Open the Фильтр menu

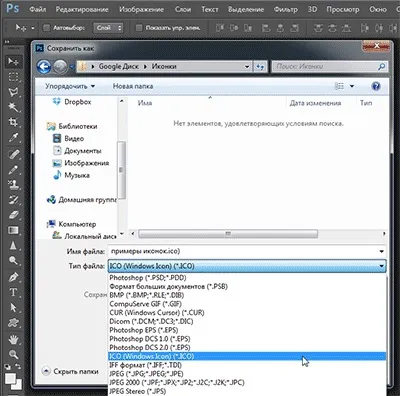(x=286, y=9)
